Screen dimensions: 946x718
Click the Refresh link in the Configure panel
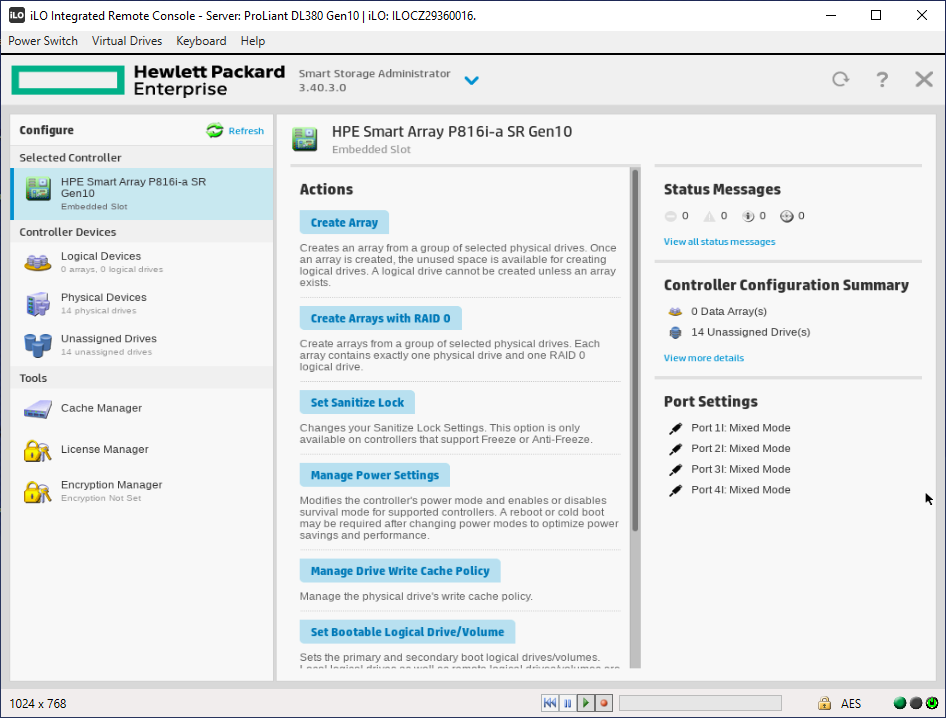(246, 131)
